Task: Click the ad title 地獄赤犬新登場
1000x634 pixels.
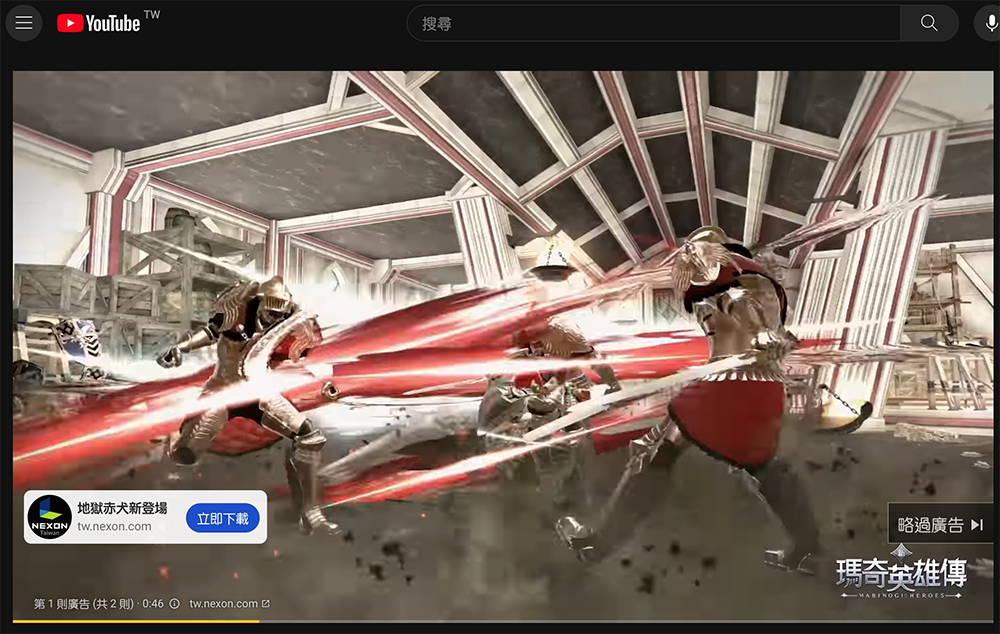Action: coord(122,508)
